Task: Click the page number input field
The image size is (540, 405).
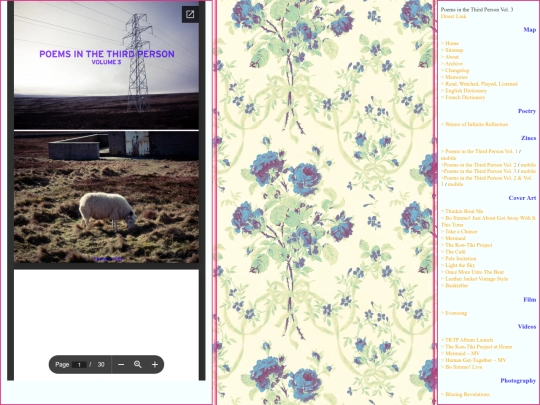Action: pos(79,365)
